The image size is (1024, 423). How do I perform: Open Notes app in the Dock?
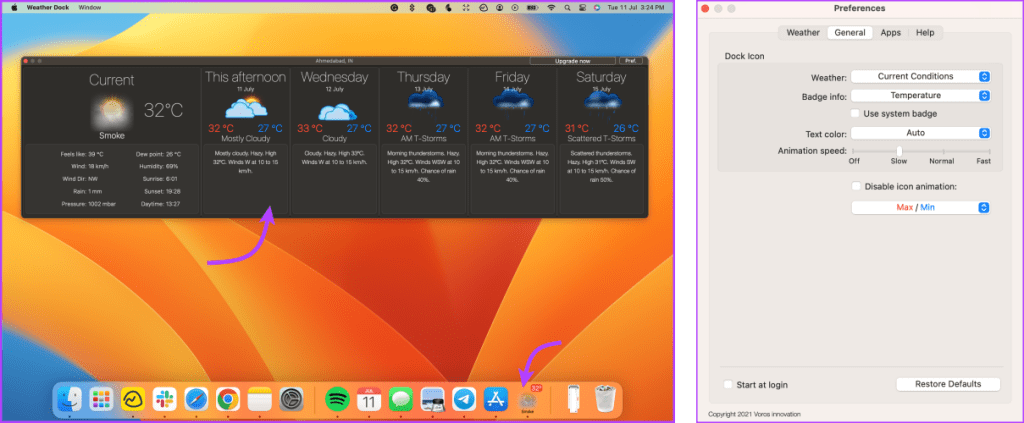(x=259, y=398)
